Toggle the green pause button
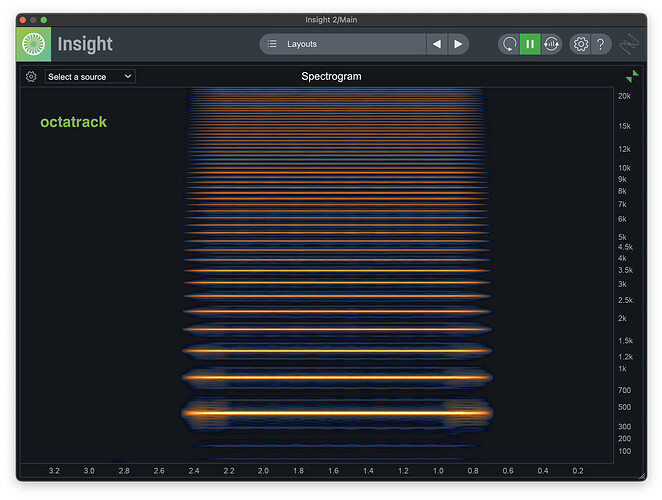Viewport: 662px width, 500px height. point(530,44)
